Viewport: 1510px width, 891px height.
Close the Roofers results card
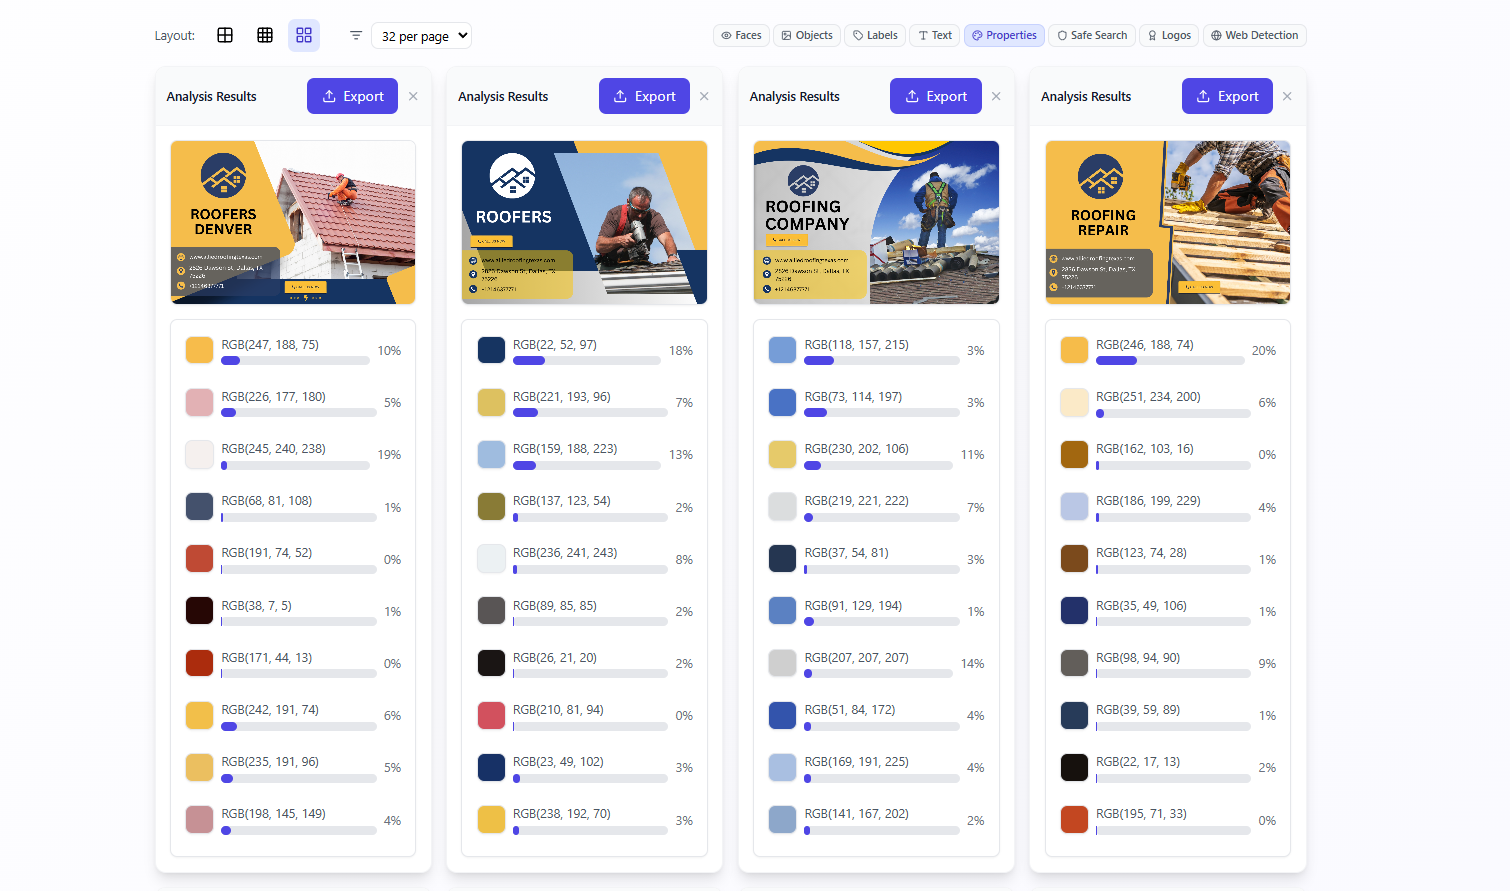coord(704,96)
